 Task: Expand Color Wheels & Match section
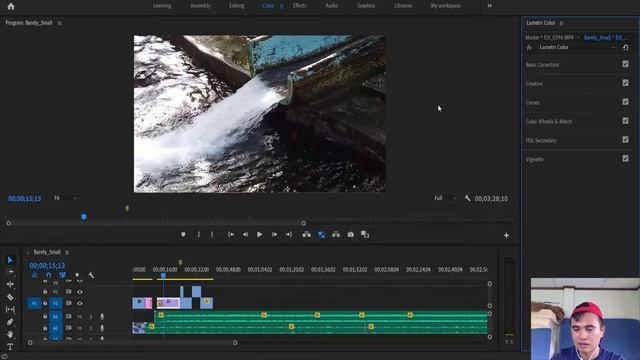coord(549,121)
